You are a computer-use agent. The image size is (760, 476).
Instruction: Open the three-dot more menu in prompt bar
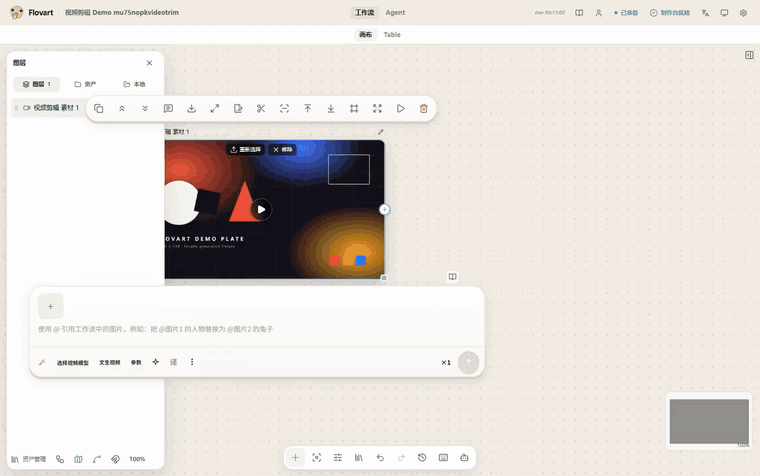[x=192, y=362]
